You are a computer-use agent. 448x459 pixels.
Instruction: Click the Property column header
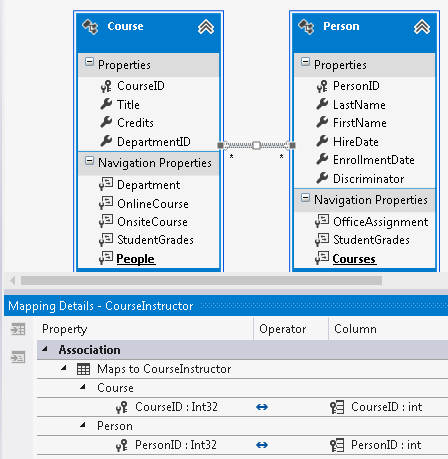(65, 329)
